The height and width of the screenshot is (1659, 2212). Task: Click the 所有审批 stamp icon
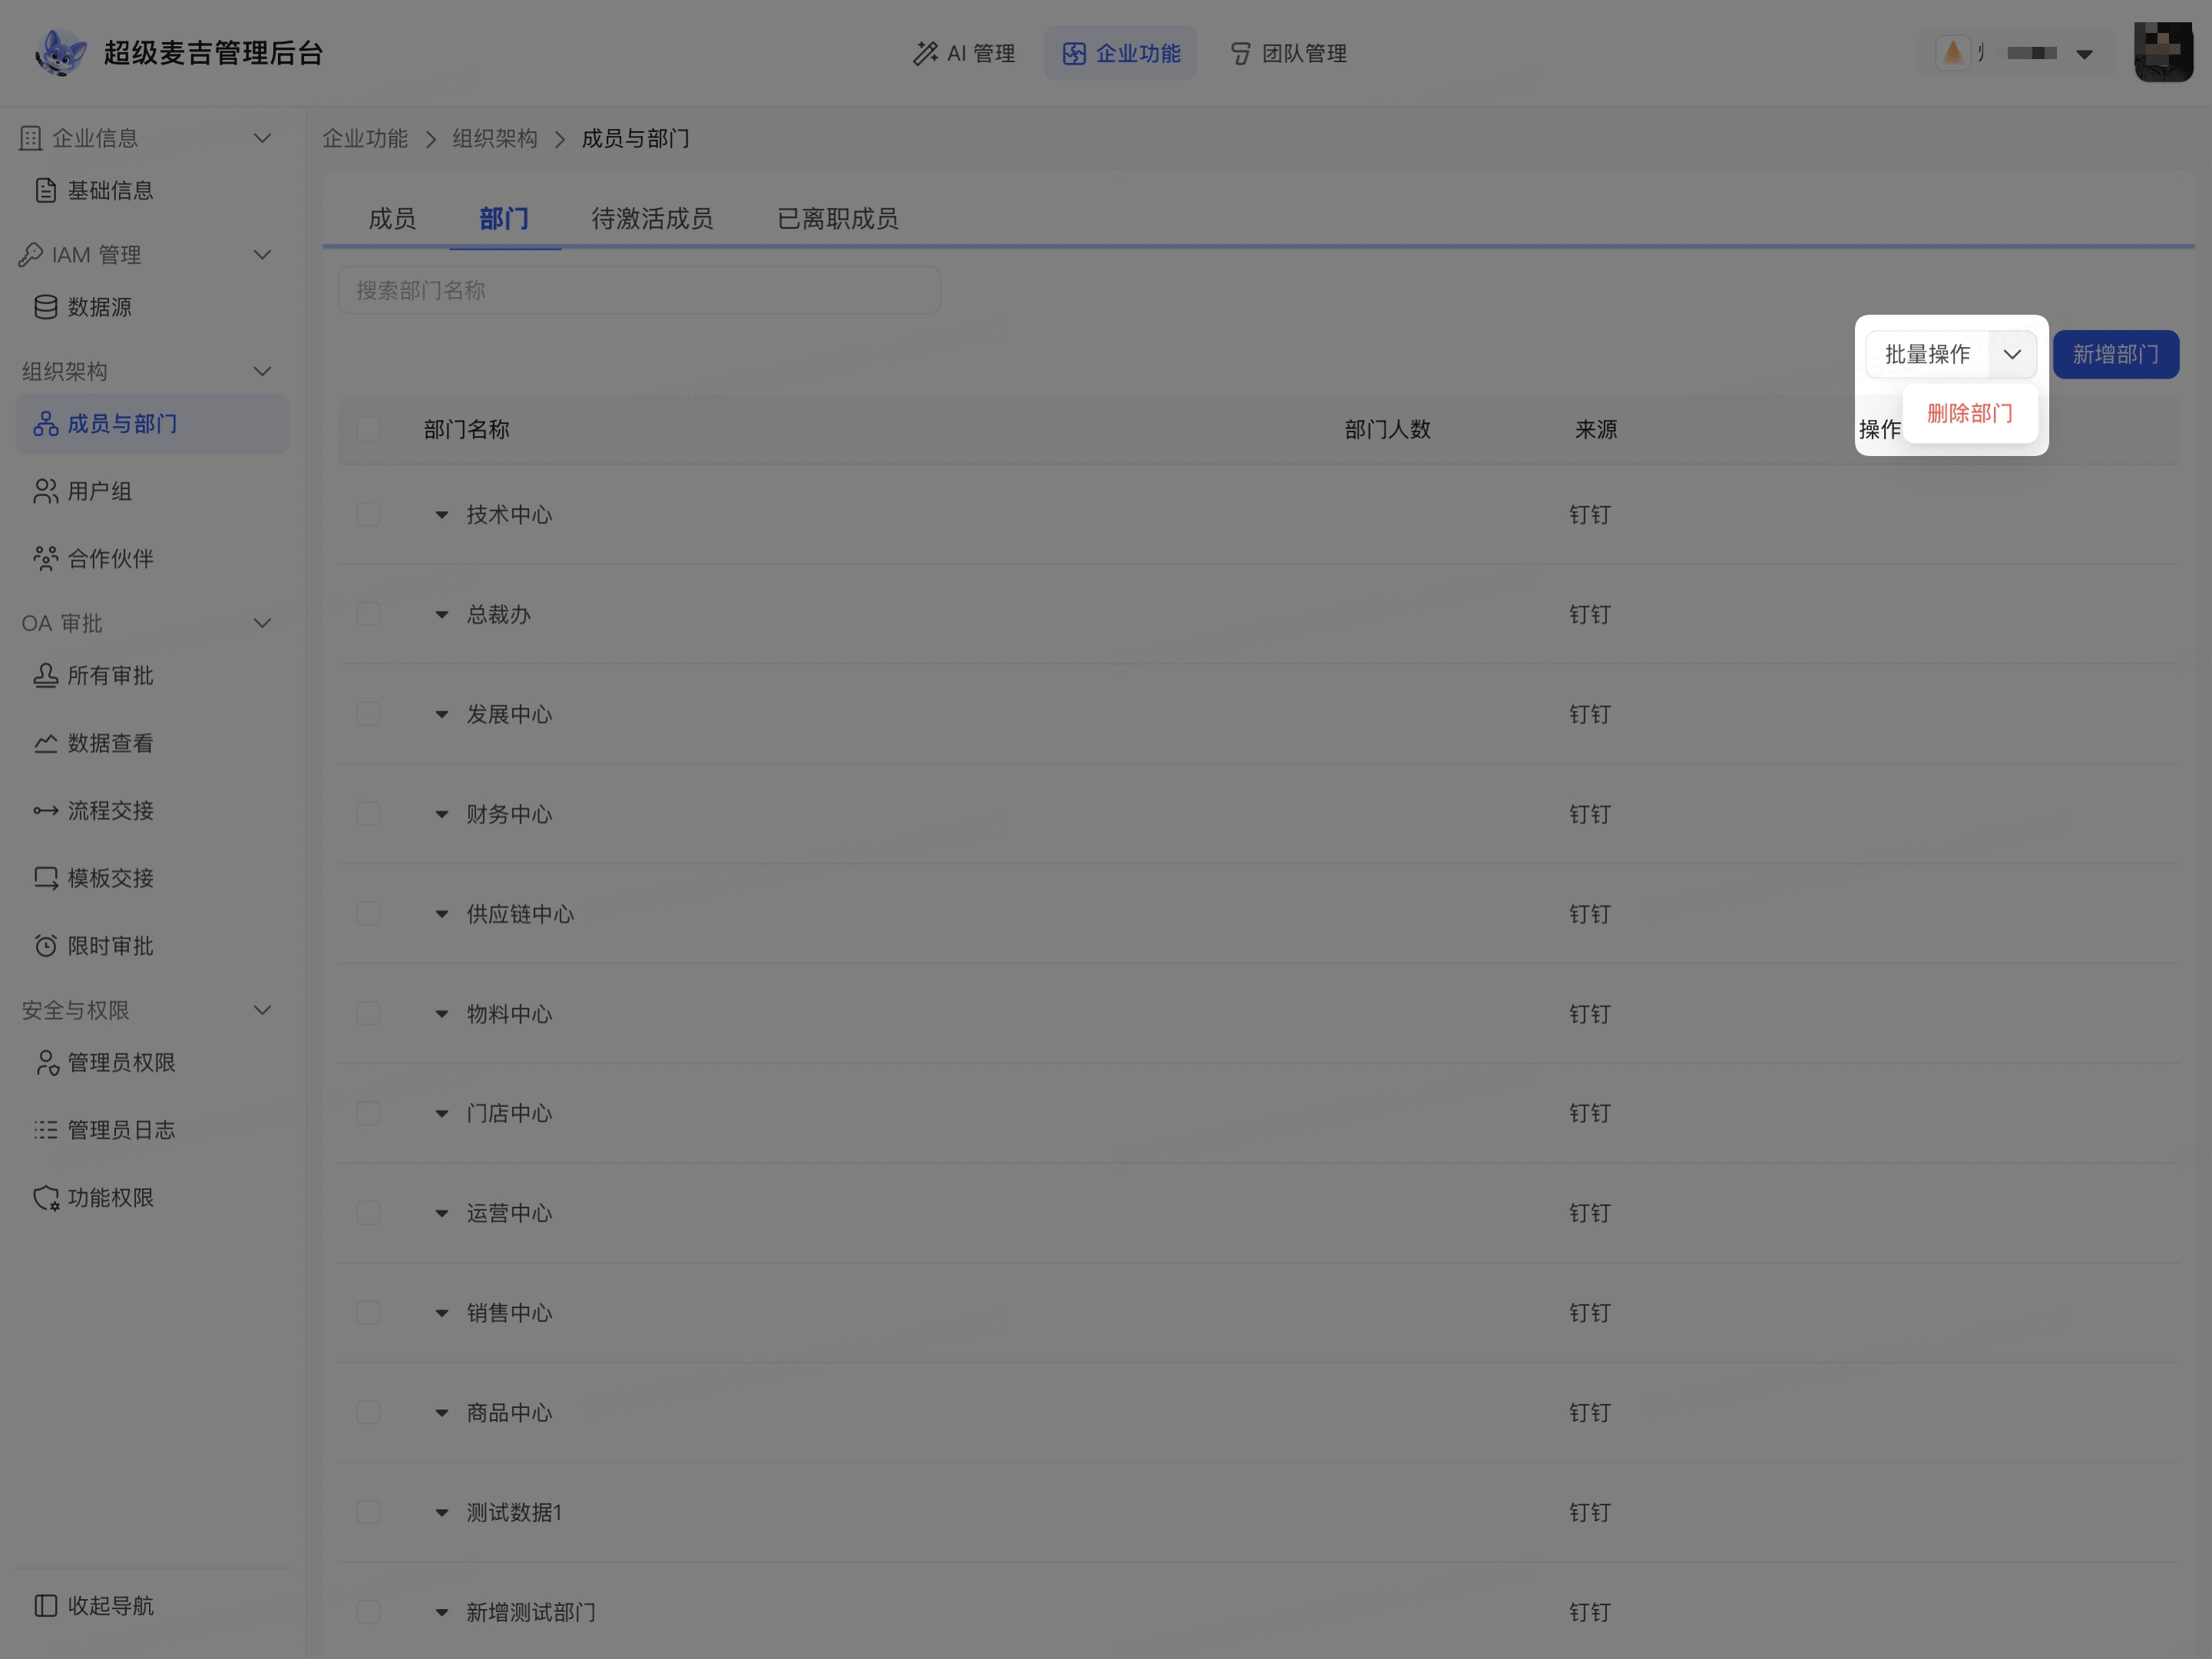point(45,675)
